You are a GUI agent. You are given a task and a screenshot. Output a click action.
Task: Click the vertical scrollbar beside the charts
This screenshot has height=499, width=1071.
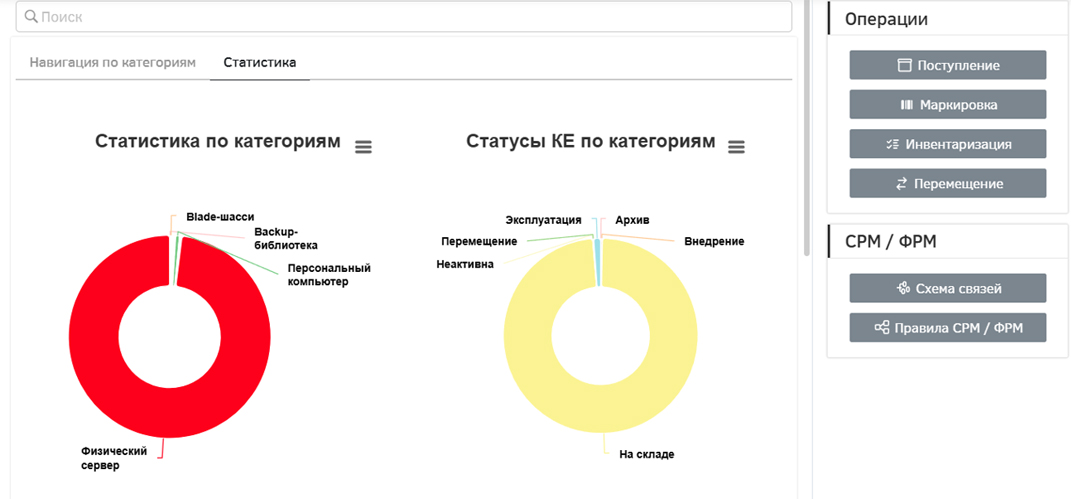click(x=805, y=130)
